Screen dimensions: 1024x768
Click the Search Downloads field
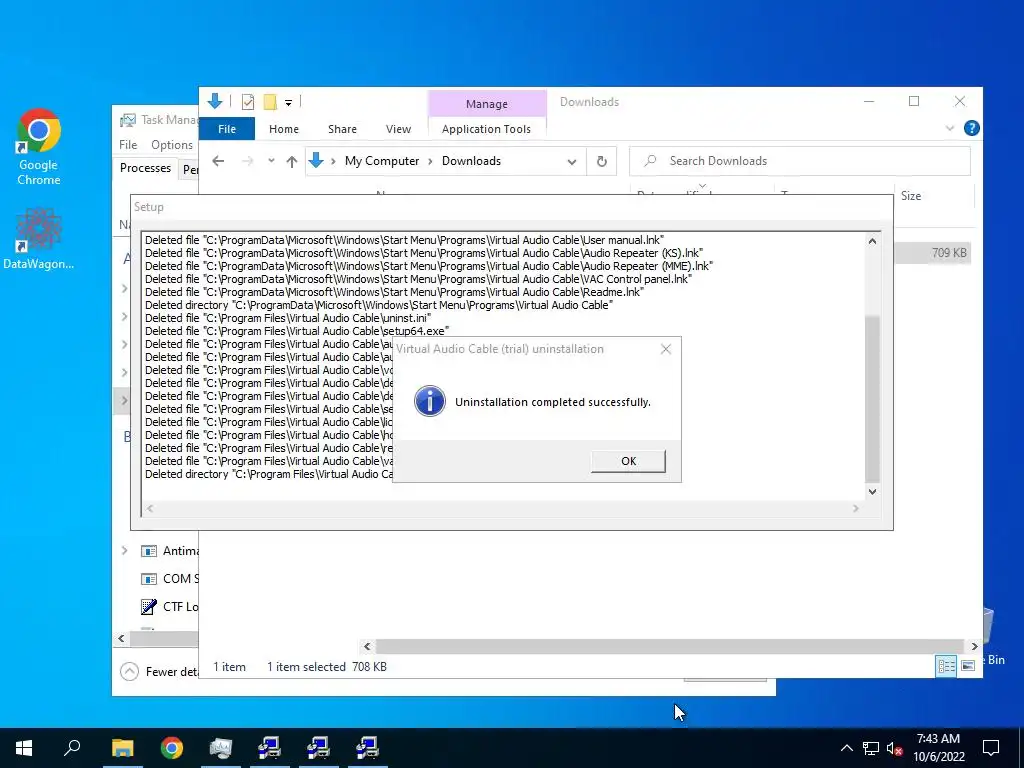800,161
